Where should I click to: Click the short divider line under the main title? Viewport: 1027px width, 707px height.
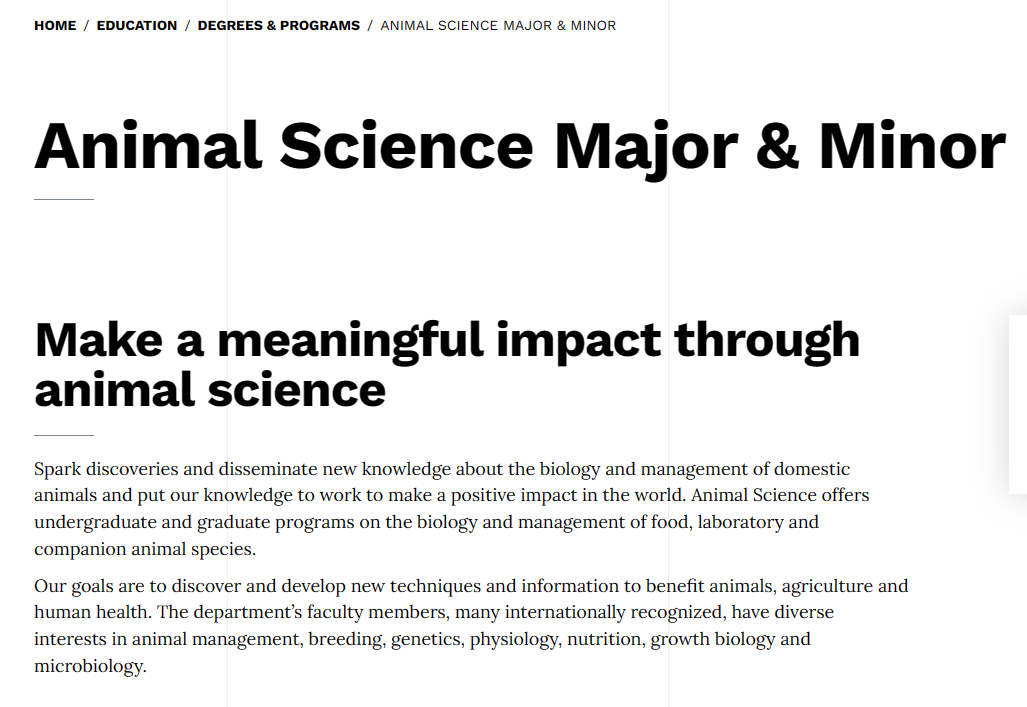point(64,199)
